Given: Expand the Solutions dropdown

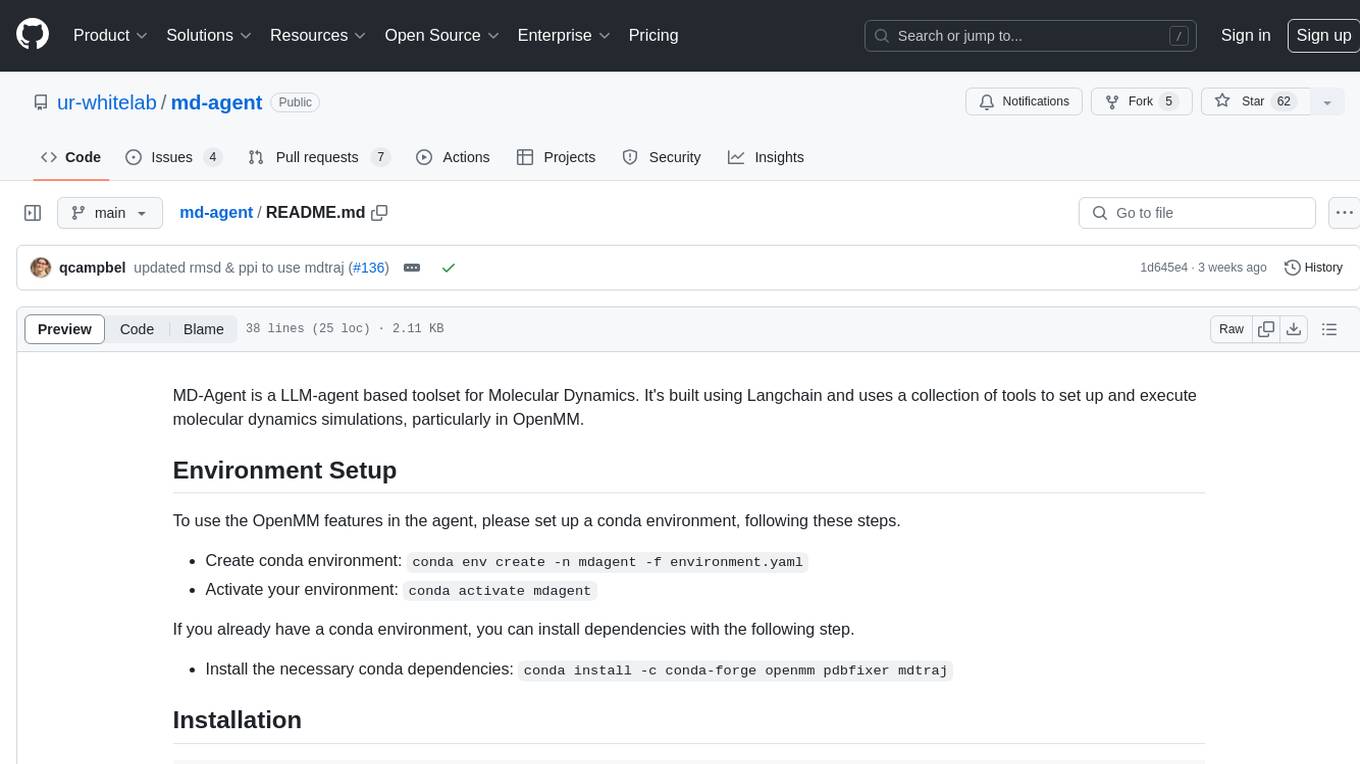Looking at the screenshot, I should click(209, 35).
